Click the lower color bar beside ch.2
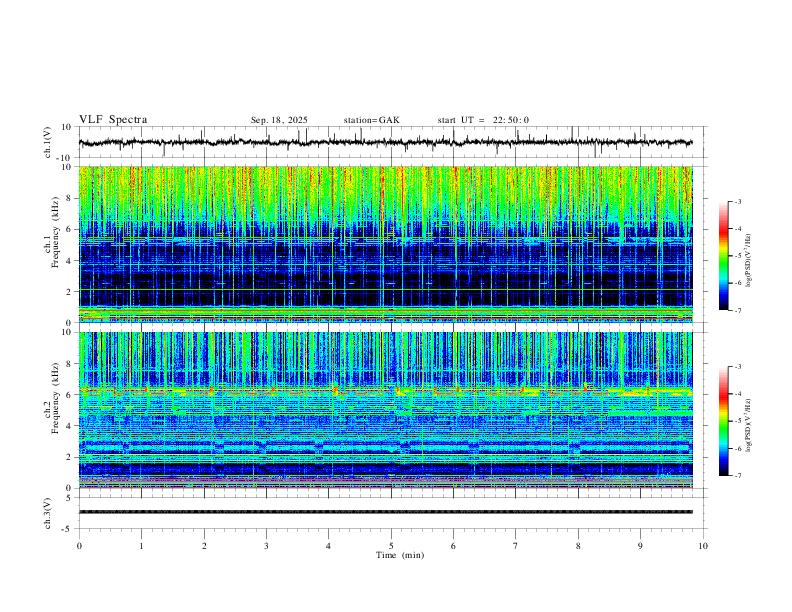This screenshot has width=792, height=612. [x=724, y=421]
